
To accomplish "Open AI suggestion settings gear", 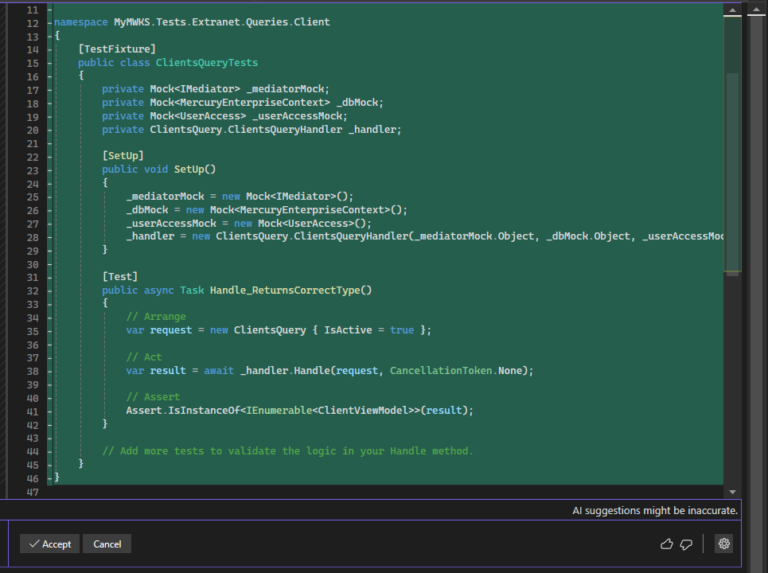I will [724, 544].
